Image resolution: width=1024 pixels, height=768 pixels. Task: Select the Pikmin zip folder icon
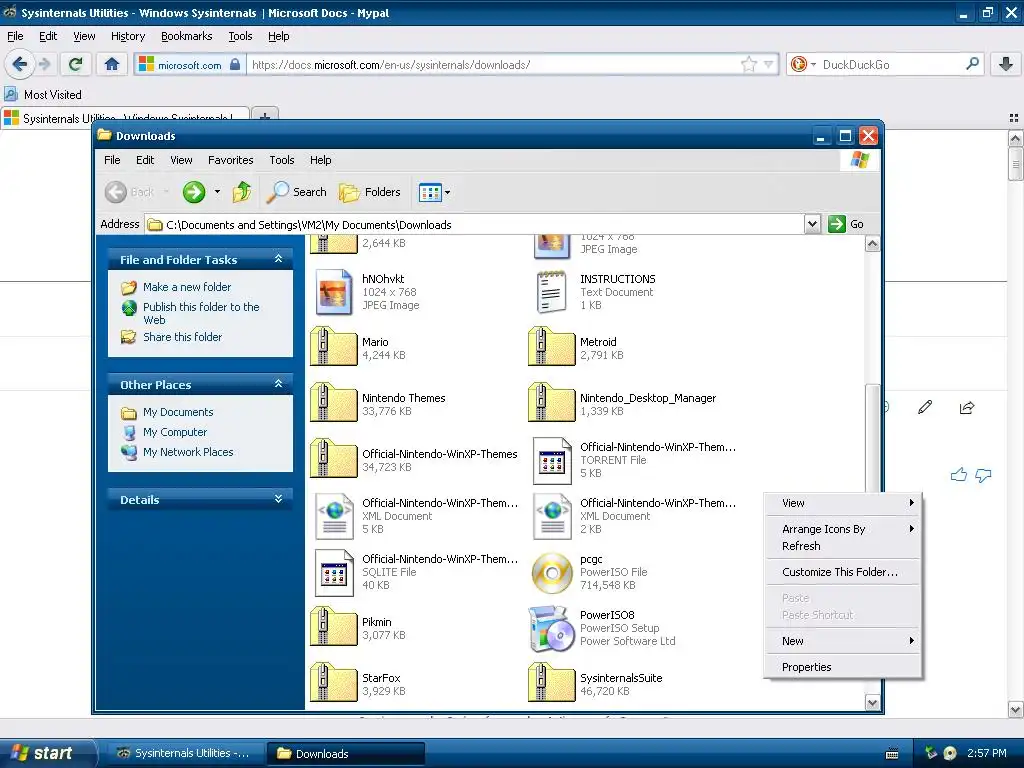click(x=333, y=626)
